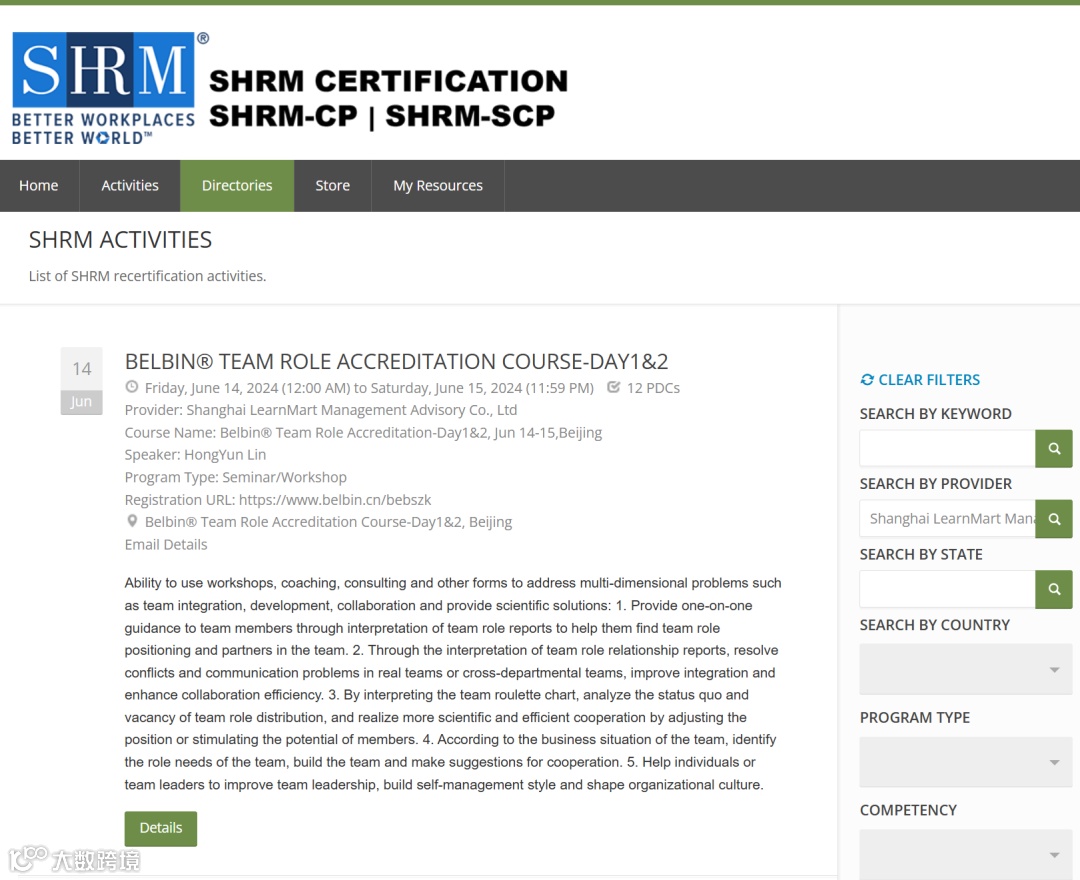
Task: Click the SHRM Certification header text
Action: pos(388,98)
